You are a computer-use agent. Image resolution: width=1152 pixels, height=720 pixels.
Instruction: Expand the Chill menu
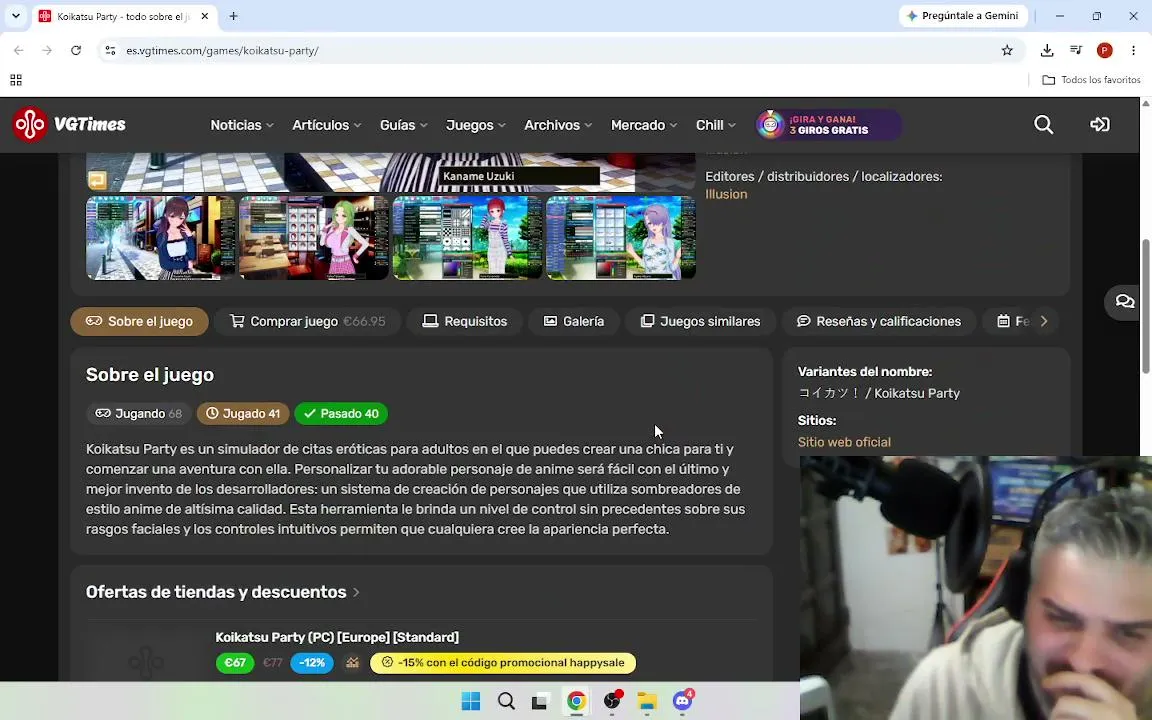tap(716, 125)
